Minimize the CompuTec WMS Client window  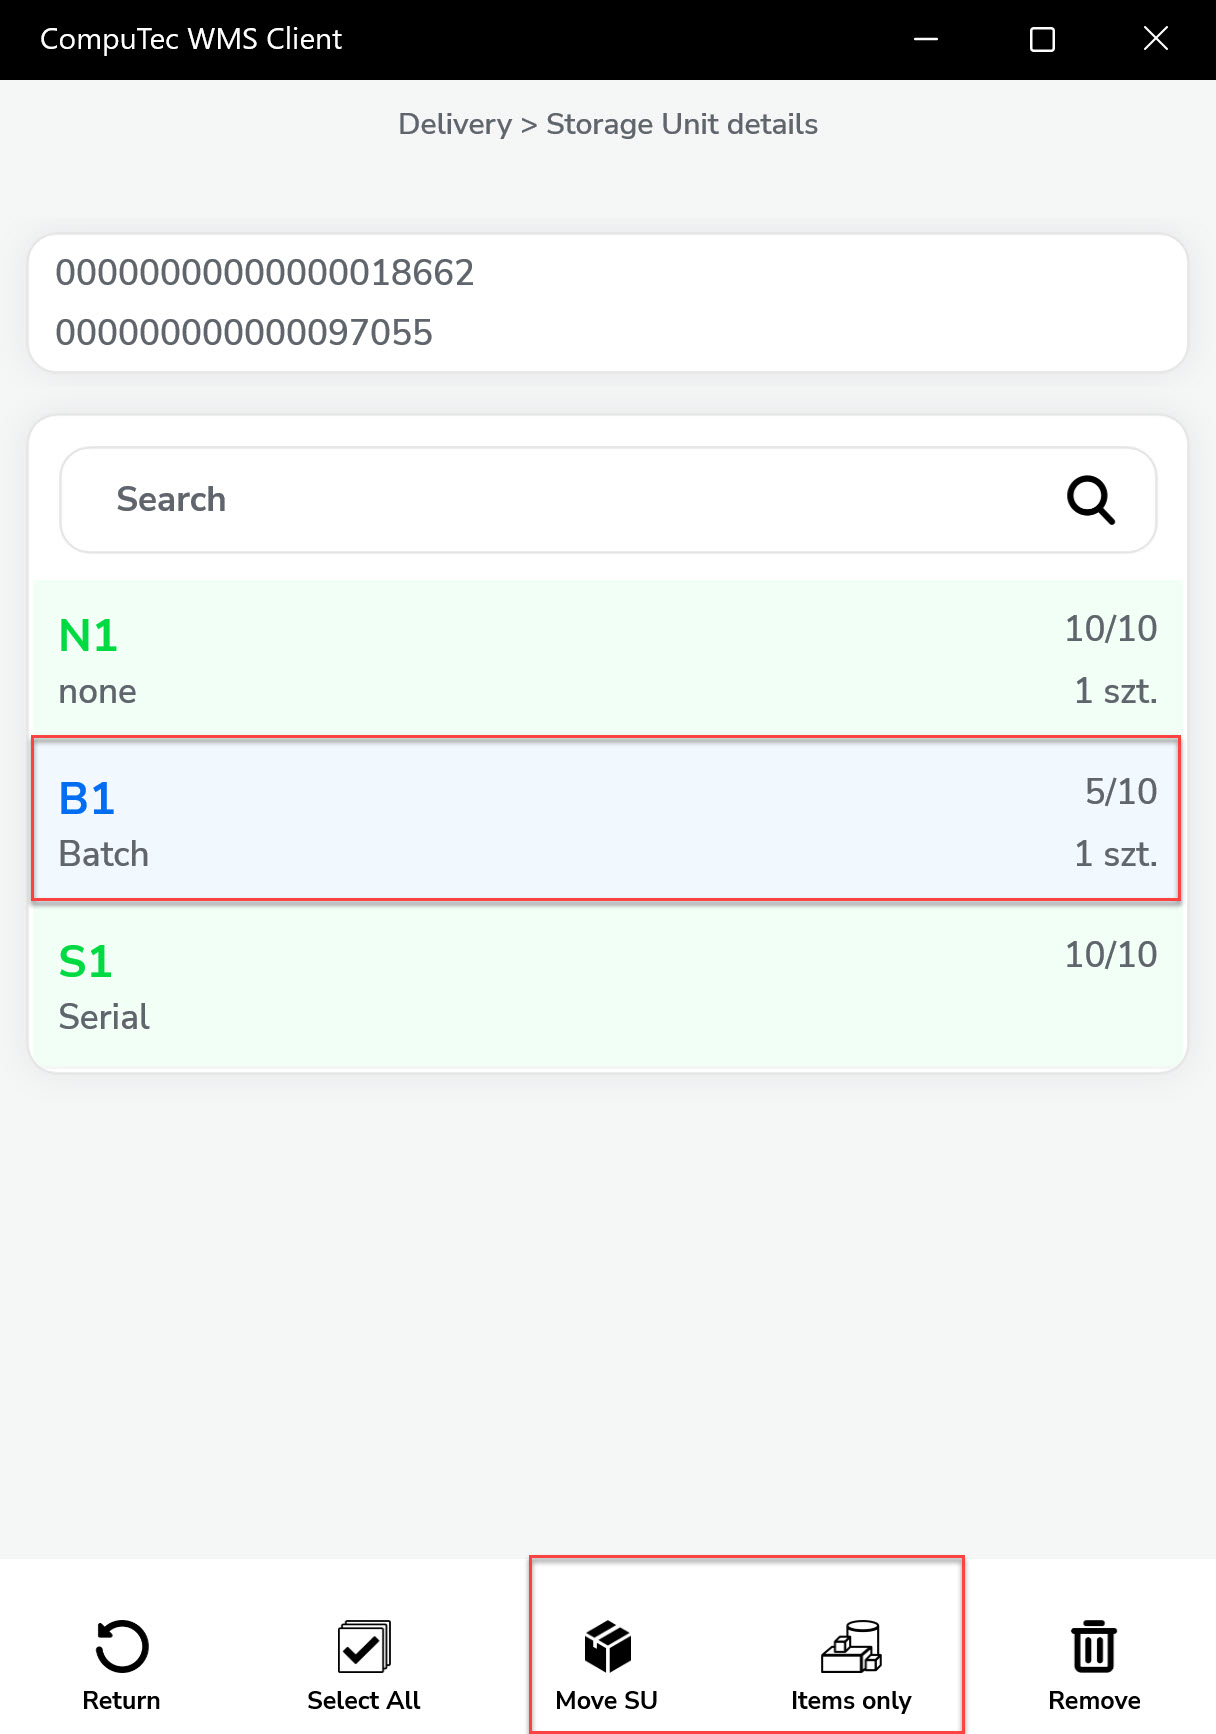click(x=926, y=39)
